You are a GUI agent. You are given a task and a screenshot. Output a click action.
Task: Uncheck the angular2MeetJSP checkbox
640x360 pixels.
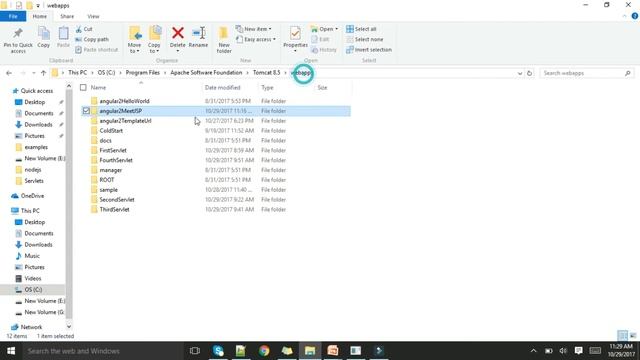point(86,111)
